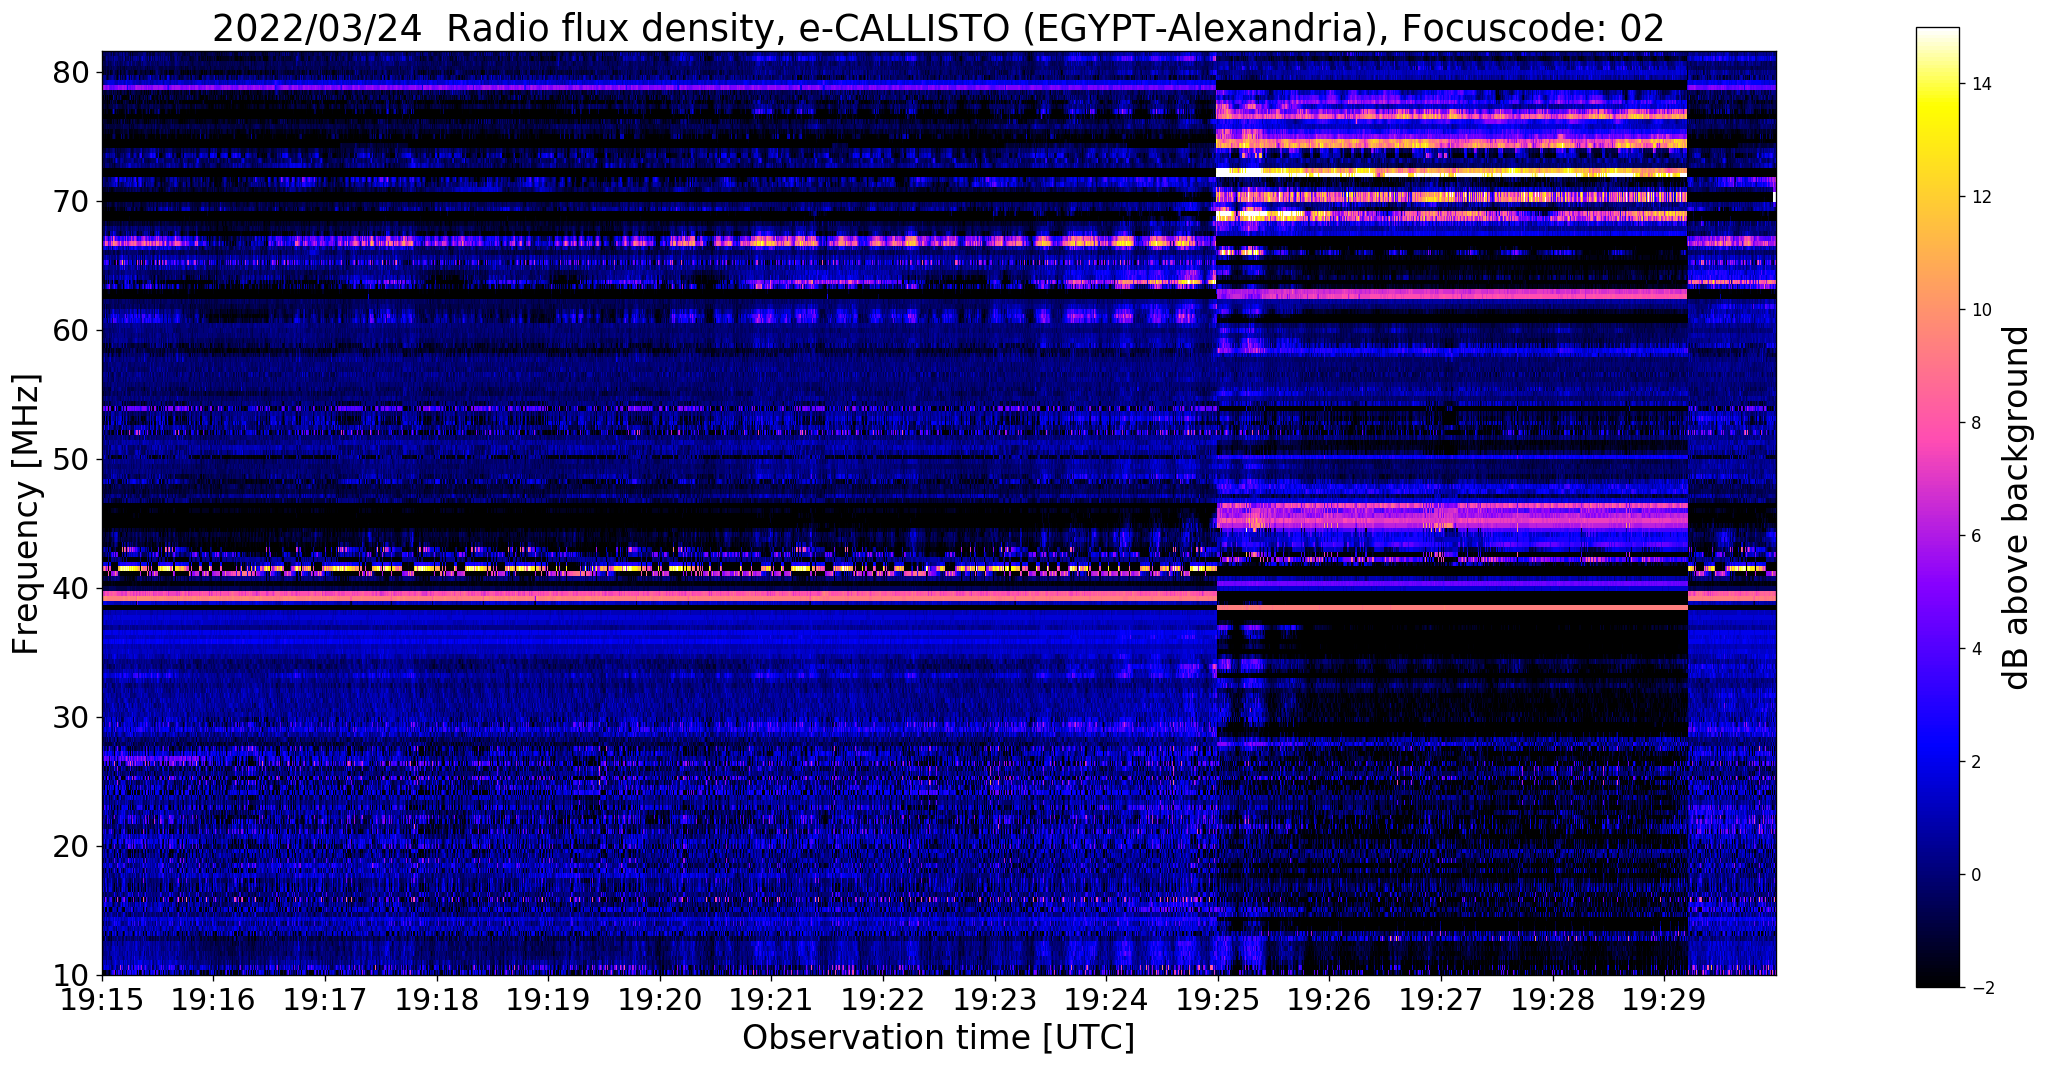
Task: Click the 19:28 time tick label
Action: click(x=1552, y=999)
